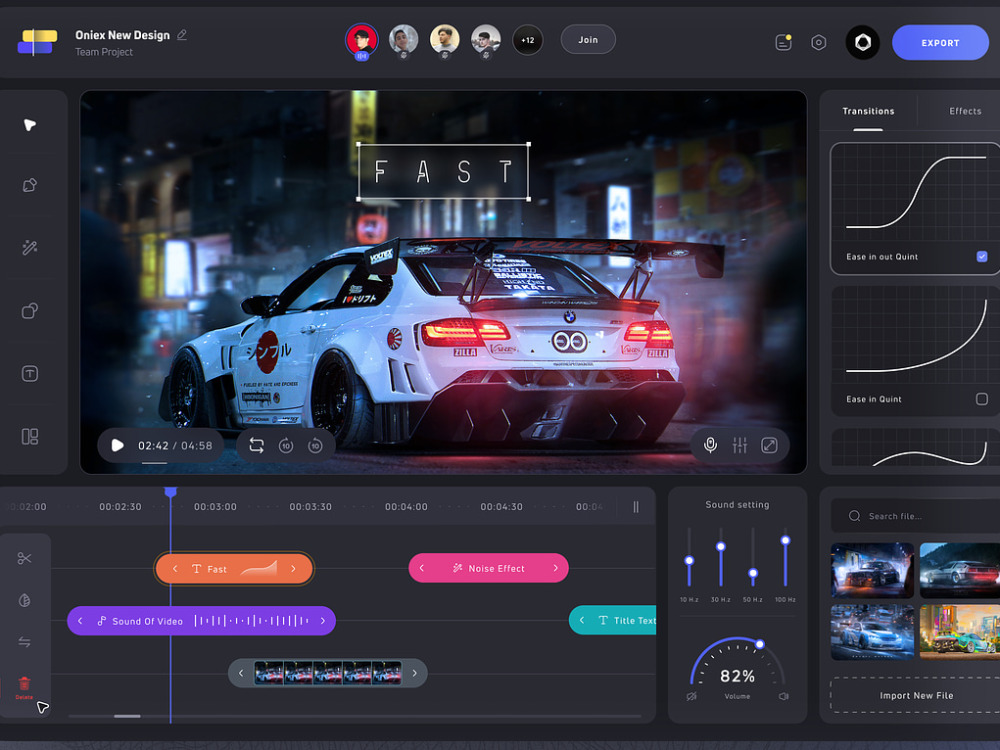Toggle loop playback in the preview
The width and height of the screenshot is (1000, 750).
point(256,445)
